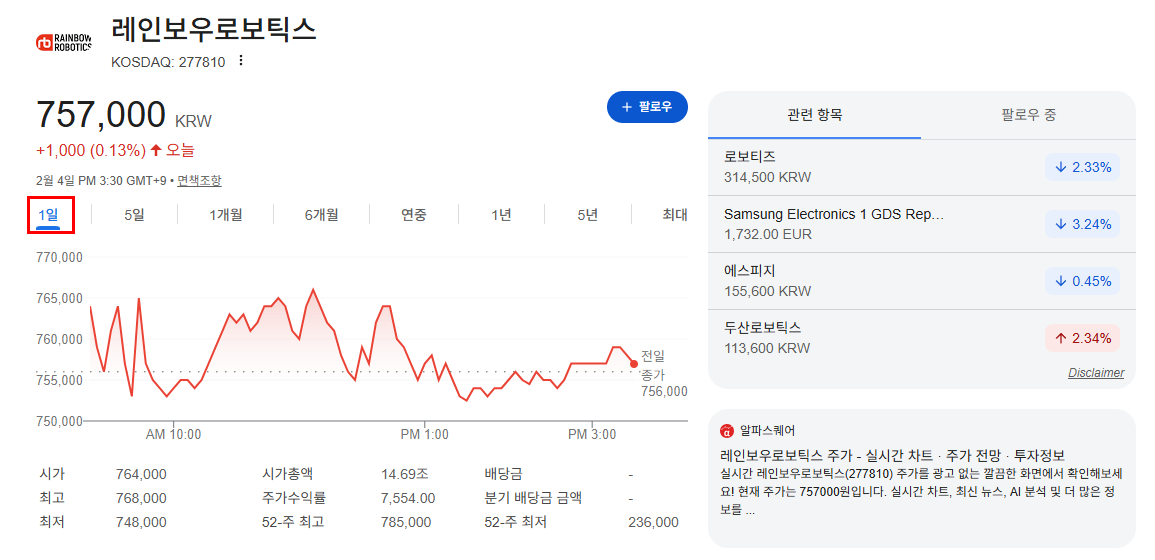Click the 757,000 current price value
This screenshot has height=560, width=1155.
coord(102,115)
